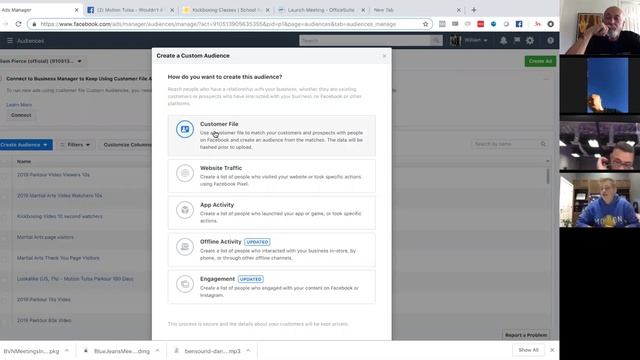640x360 pixels.
Task: Open Martial Arts page visitors audience
Action: tap(45, 237)
